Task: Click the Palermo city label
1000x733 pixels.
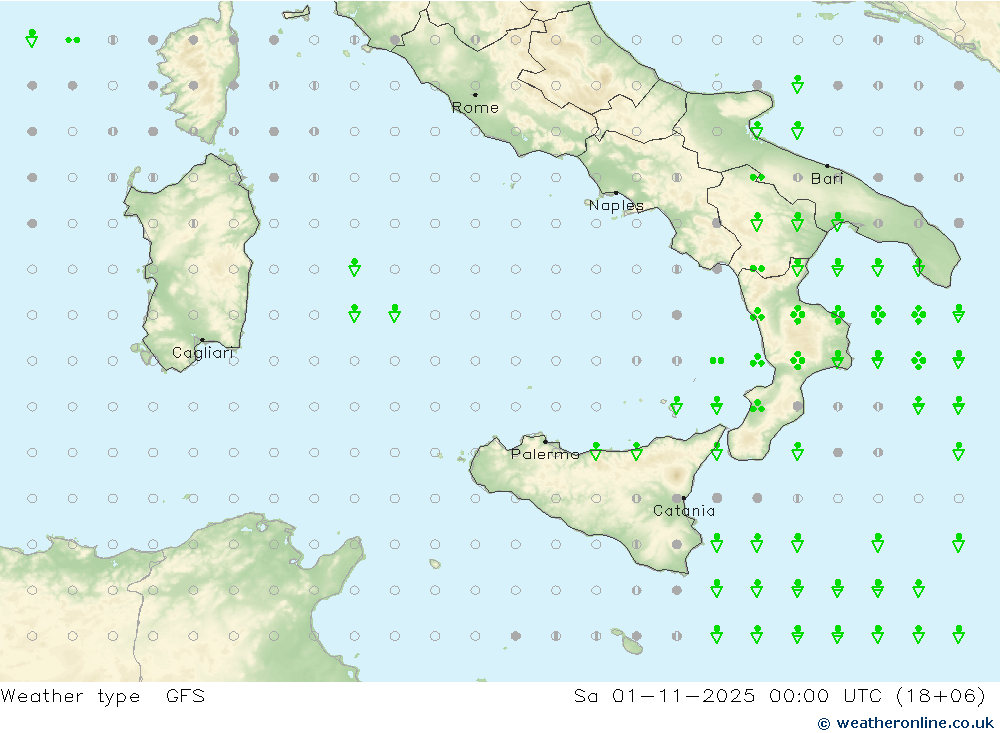Action: click(x=545, y=454)
